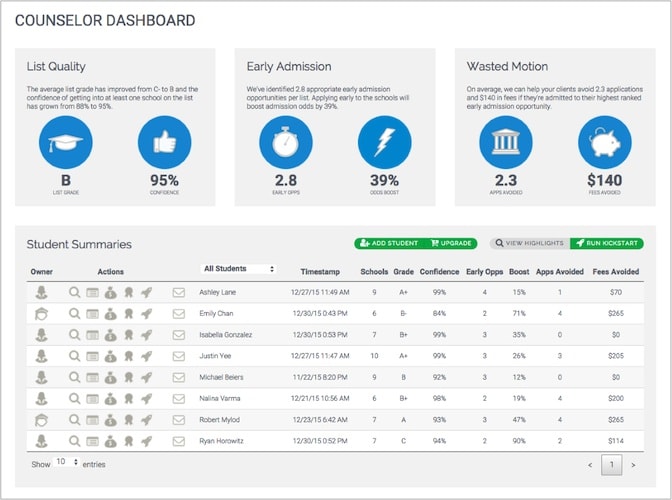Click the rocket kickstart icon for Michael Beiers
The height and width of the screenshot is (500, 672).
tap(147, 377)
